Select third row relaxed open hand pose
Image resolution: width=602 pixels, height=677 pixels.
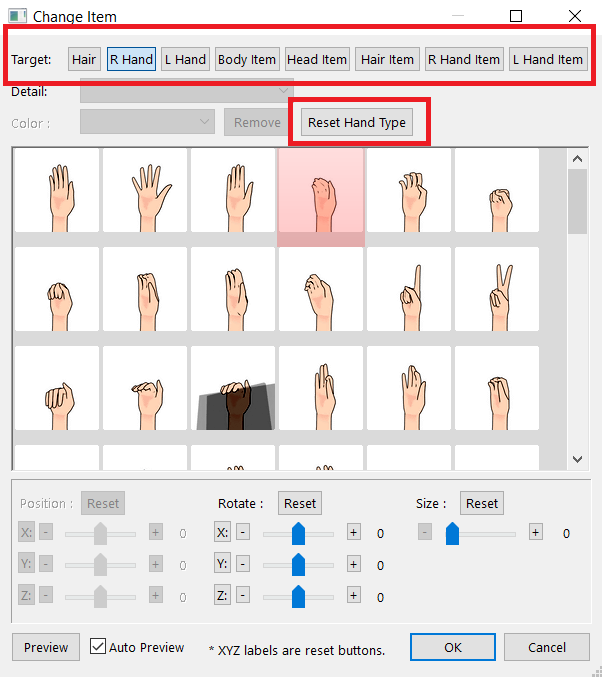pos(409,388)
